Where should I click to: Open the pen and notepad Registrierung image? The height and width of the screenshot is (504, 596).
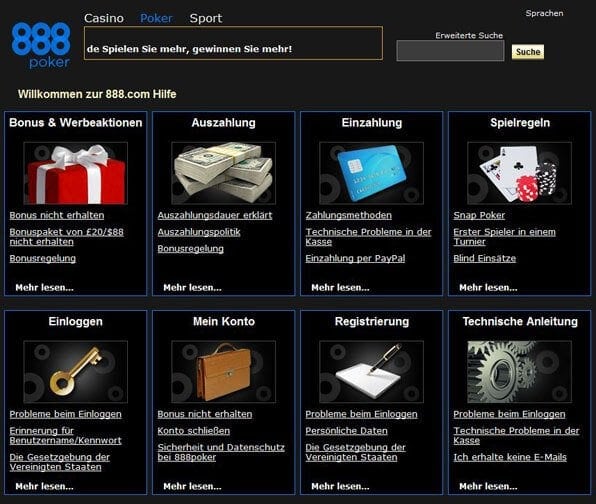371,372
